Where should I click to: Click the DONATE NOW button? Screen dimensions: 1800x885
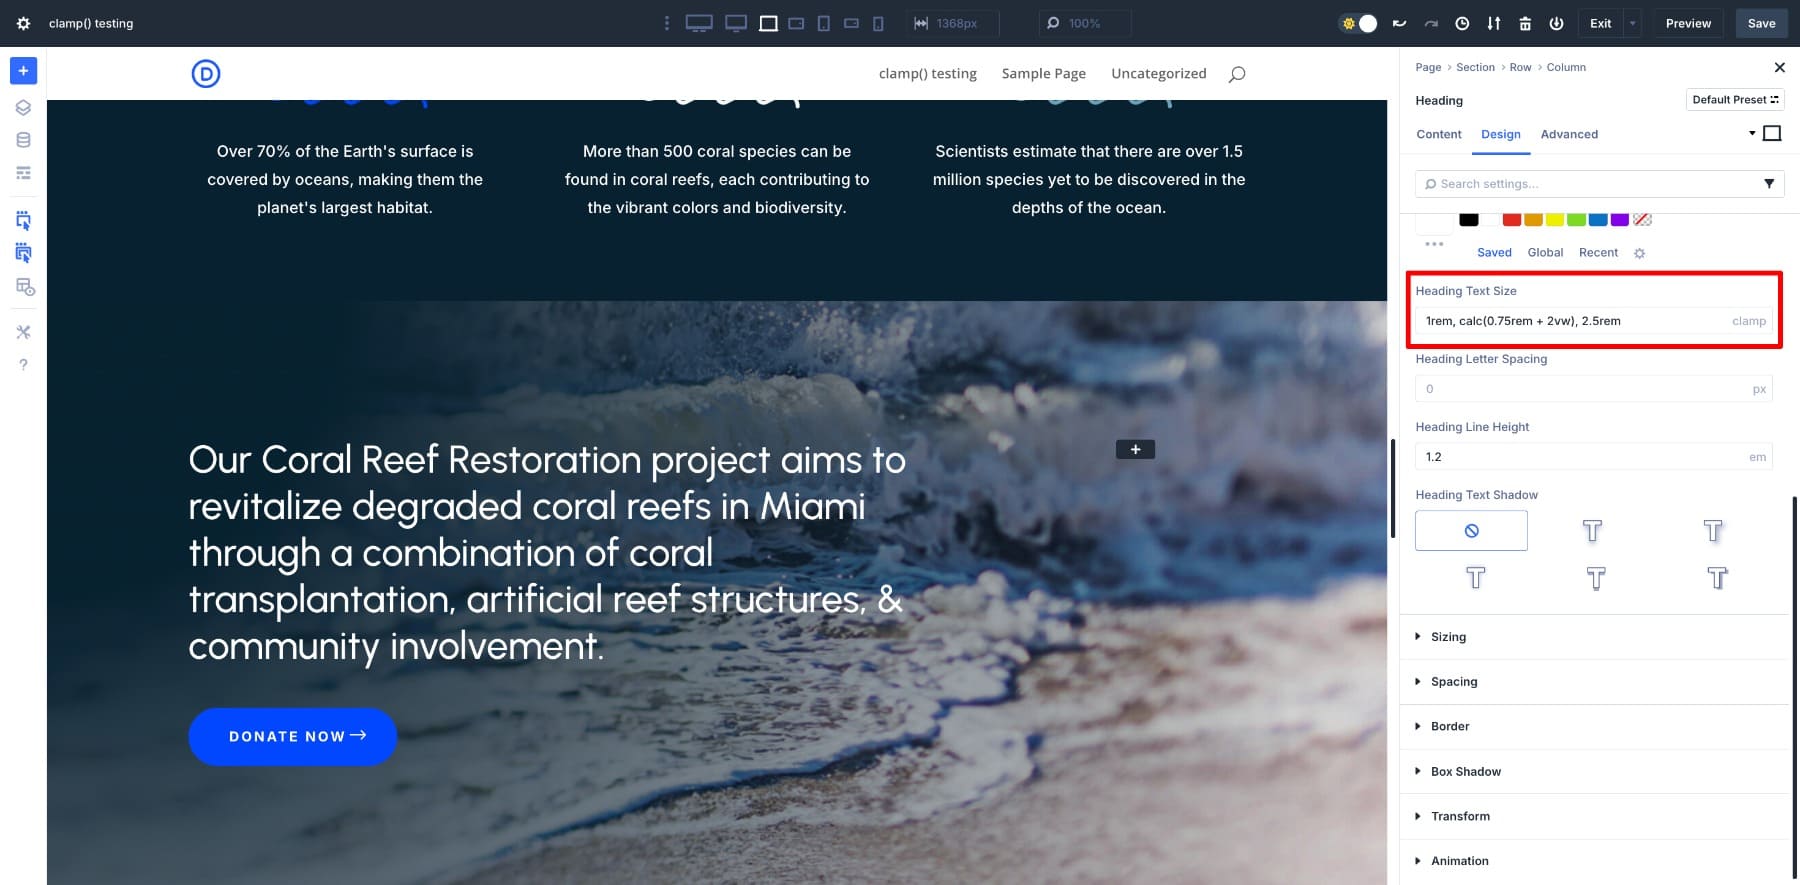(293, 737)
